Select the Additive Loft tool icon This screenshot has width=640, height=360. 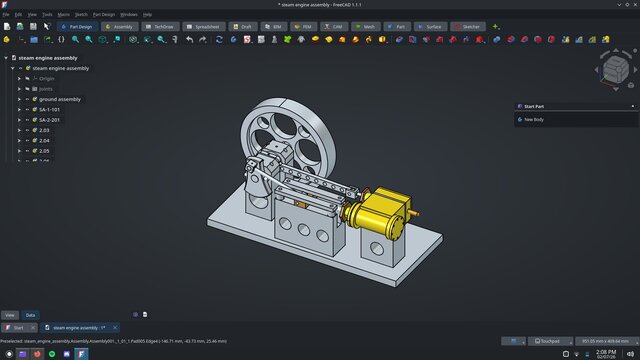click(x=342, y=40)
